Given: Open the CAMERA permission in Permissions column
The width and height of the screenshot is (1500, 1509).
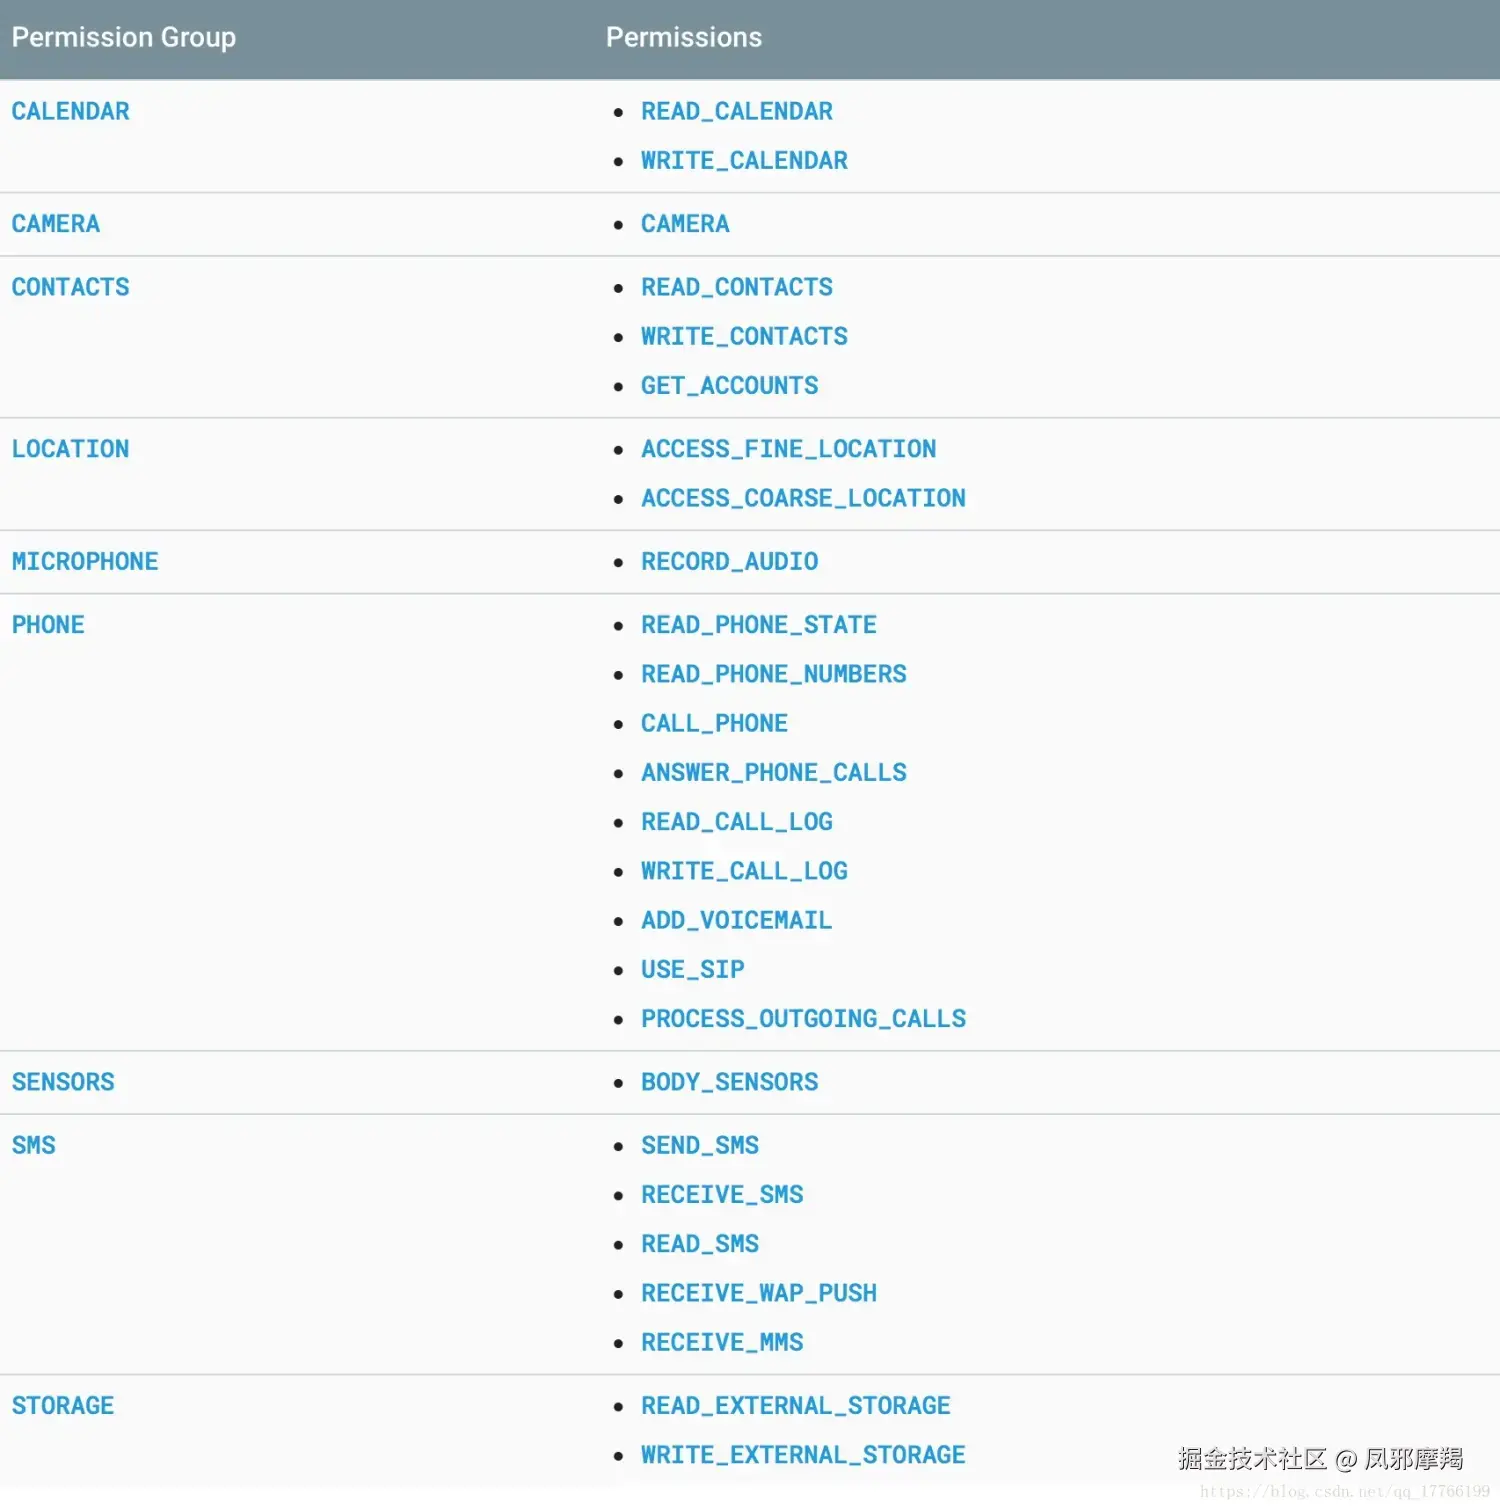Looking at the screenshot, I should 685,224.
